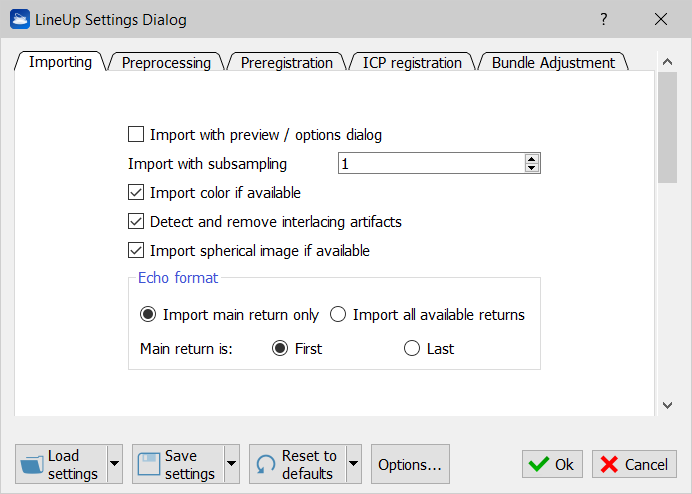Click the vertical scrollbar down arrow
692x494 pixels.
coord(667,405)
